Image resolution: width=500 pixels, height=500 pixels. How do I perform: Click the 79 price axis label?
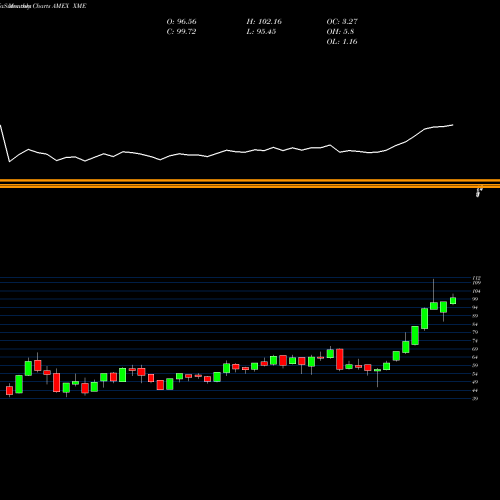(x=475, y=332)
